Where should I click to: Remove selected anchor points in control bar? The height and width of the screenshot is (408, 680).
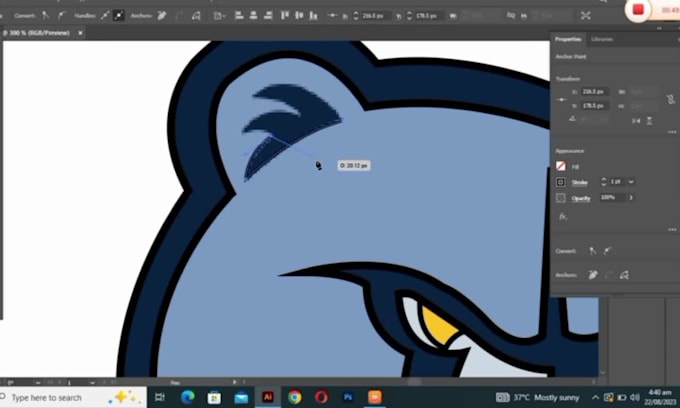162,16
